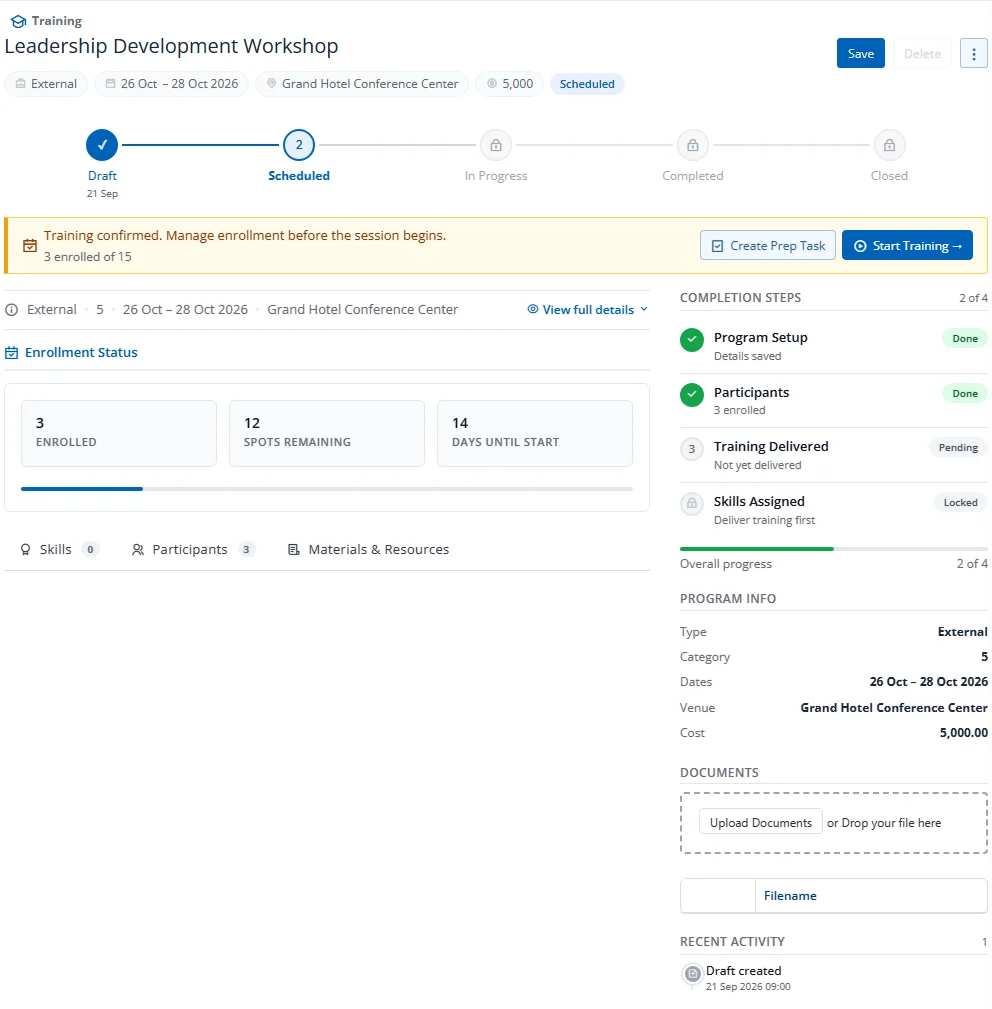Click the Venue value in Program Info
The width and height of the screenshot is (992, 1009).
(x=894, y=707)
